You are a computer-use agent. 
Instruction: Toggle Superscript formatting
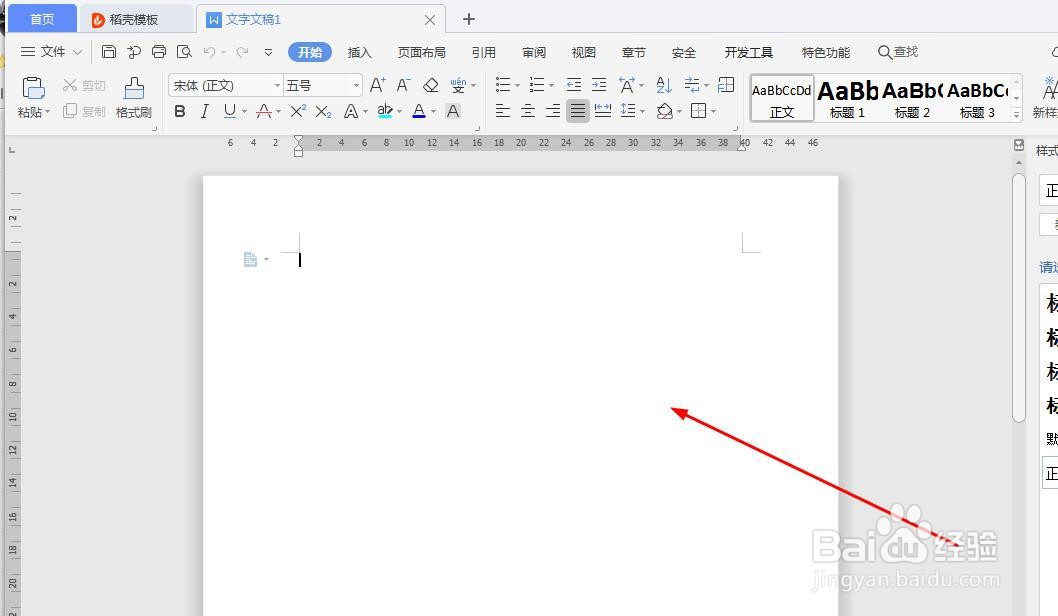(x=298, y=111)
